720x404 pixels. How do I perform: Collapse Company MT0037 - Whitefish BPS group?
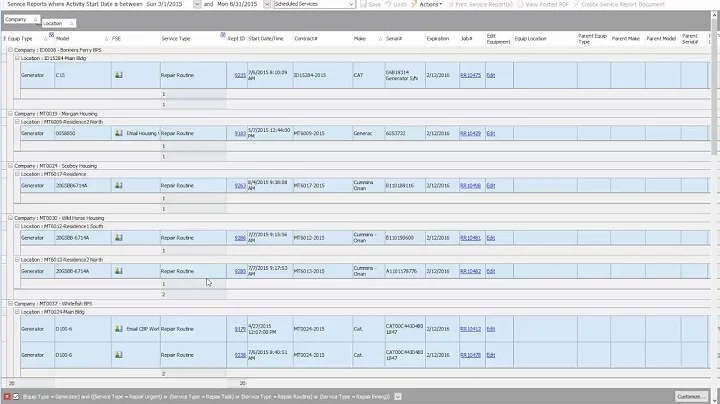point(11,303)
